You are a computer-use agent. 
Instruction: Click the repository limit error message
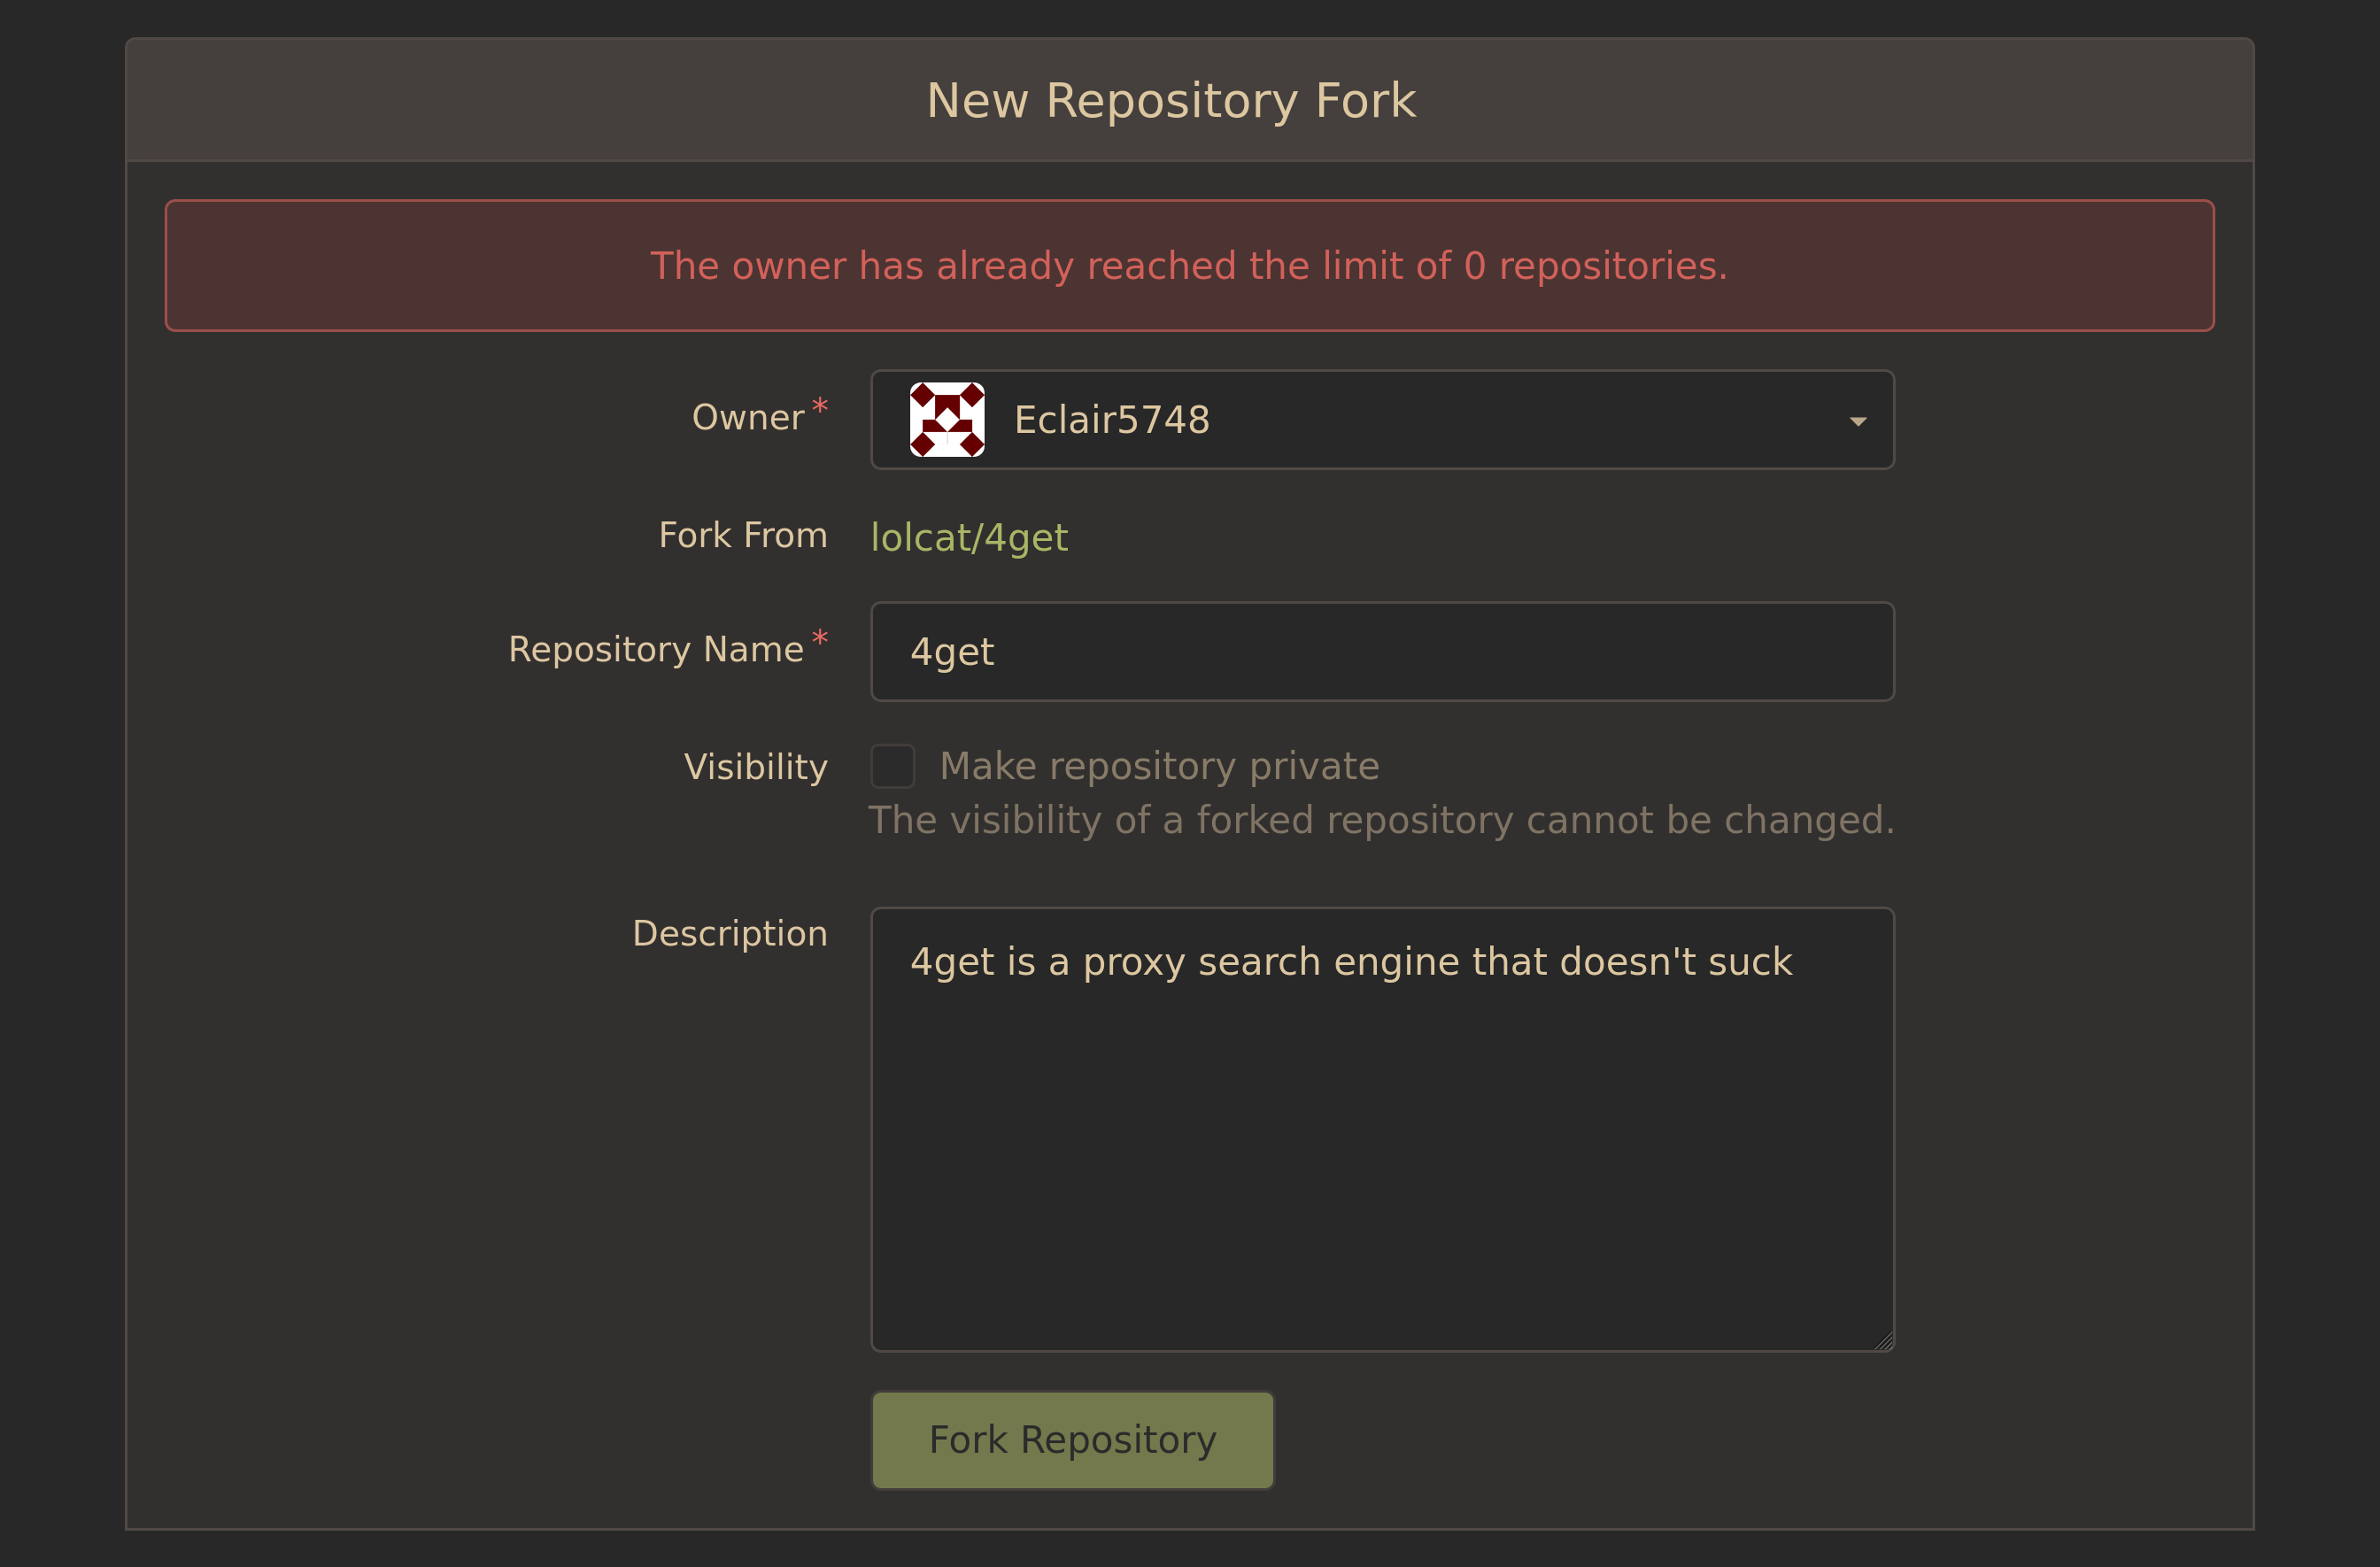click(1189, 266)
